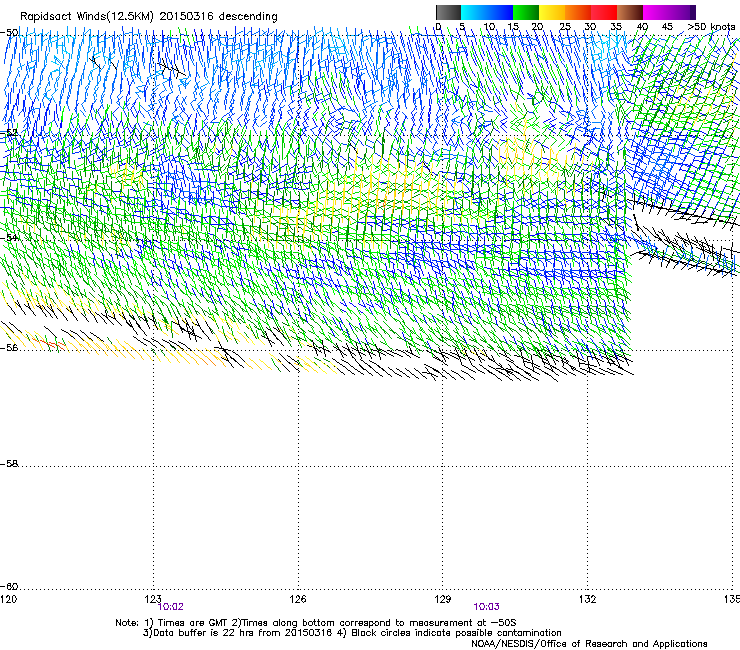Click the brown 35-40 knots color swatch
740x650 pixels.
pos(630,12)
